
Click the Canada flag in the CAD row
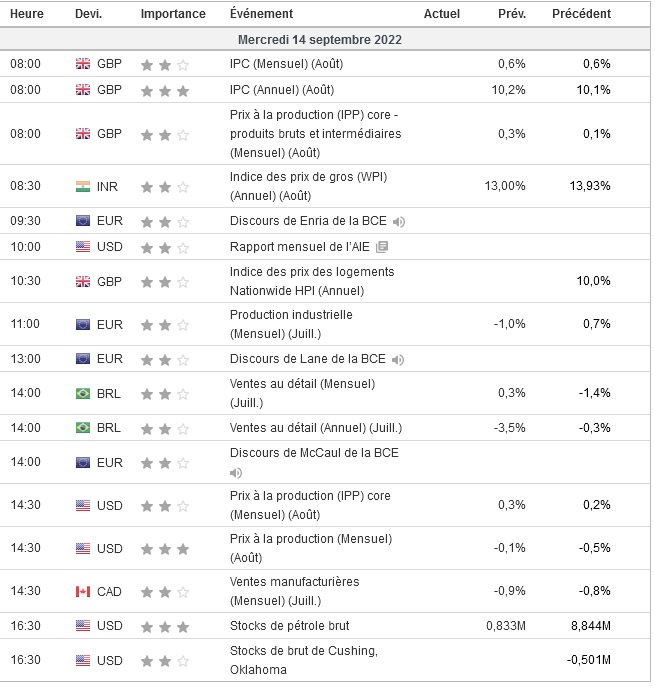pos(83,591)
